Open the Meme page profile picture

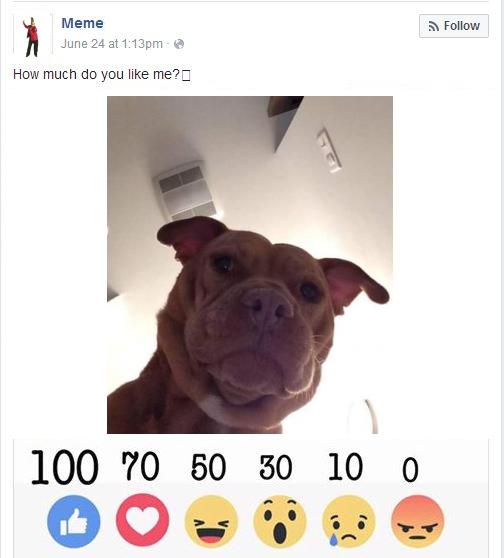32,35
